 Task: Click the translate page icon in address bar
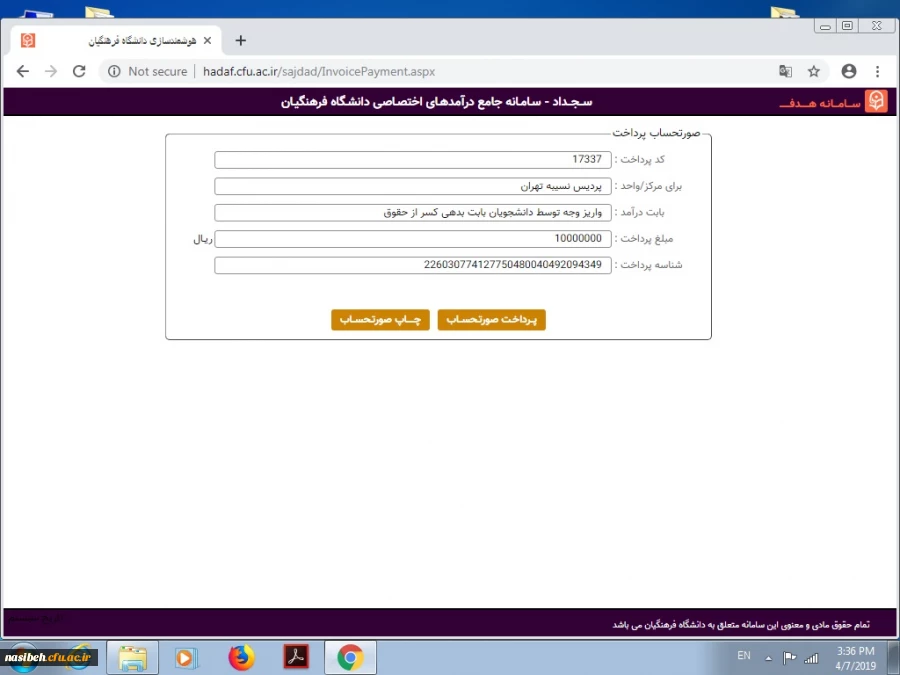pos(786,72)
